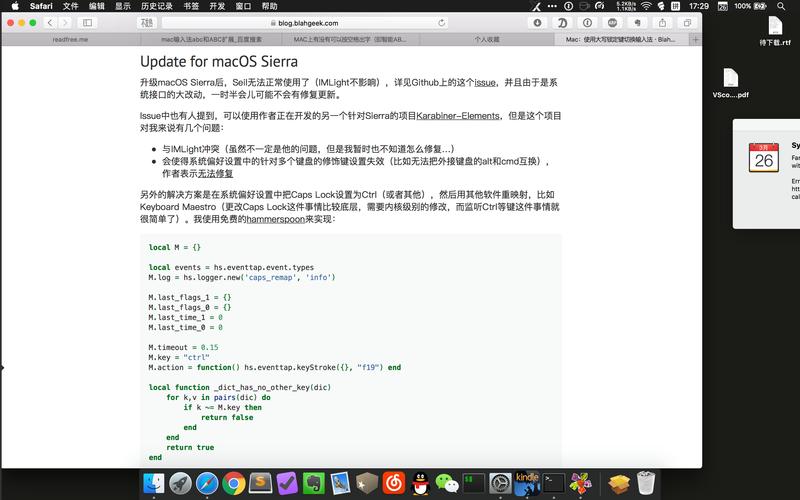Open the hammerspoon link
Viewport: 800px width, 500px height.
[x=276, y=219]
